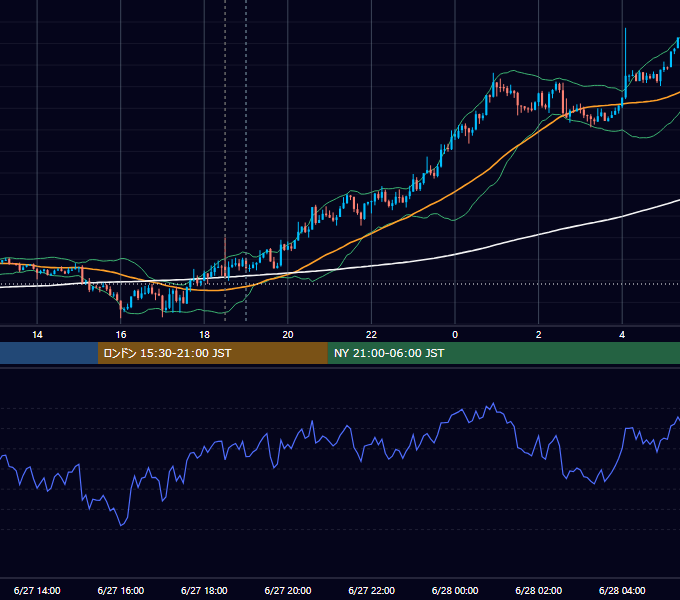Click the 6/28 02:00 timestamp label

click(539, 590)
